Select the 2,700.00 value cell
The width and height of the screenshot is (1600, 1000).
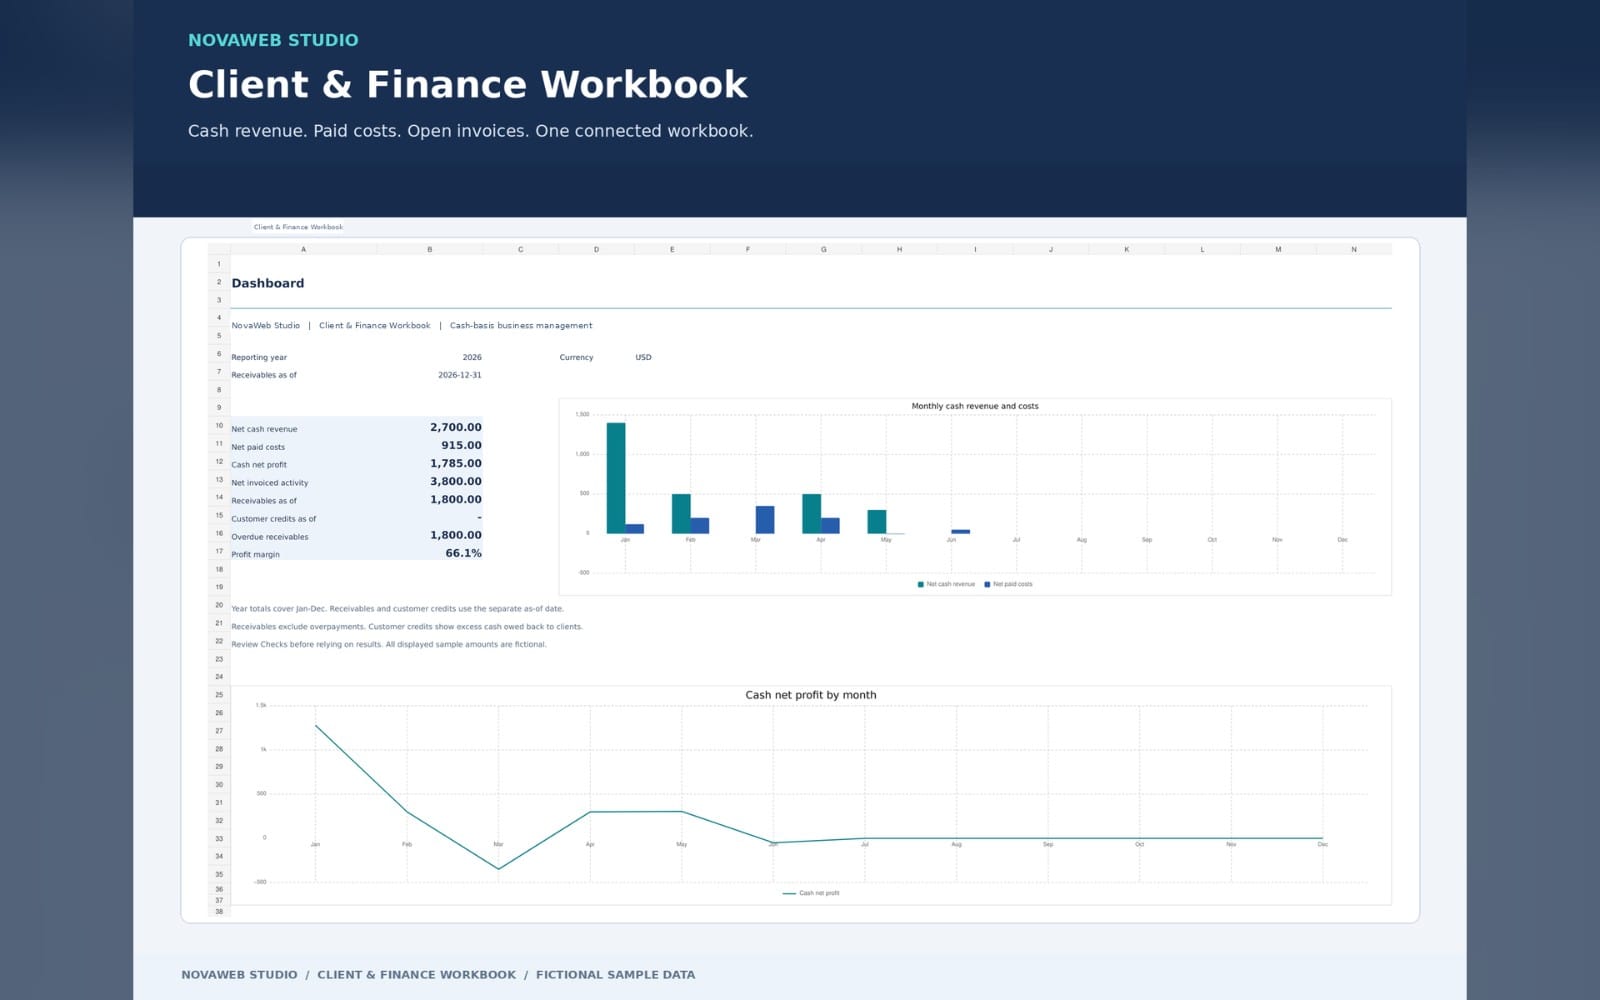pos(456,427)
